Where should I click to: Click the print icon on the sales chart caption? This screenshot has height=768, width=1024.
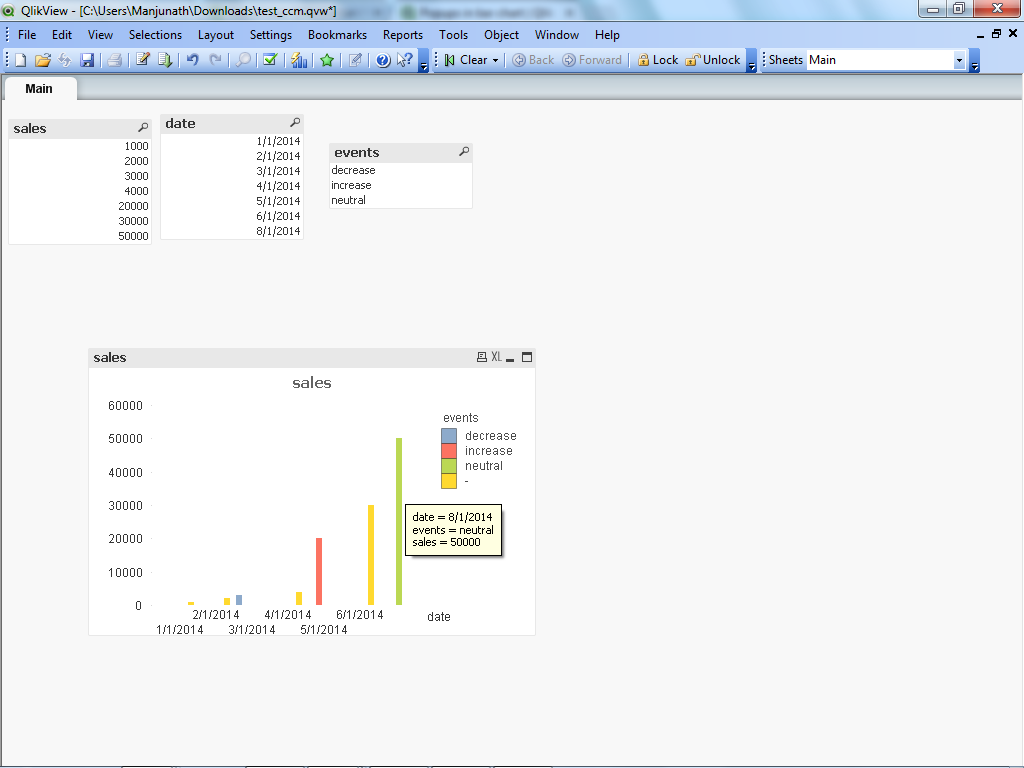click(481, 357)
